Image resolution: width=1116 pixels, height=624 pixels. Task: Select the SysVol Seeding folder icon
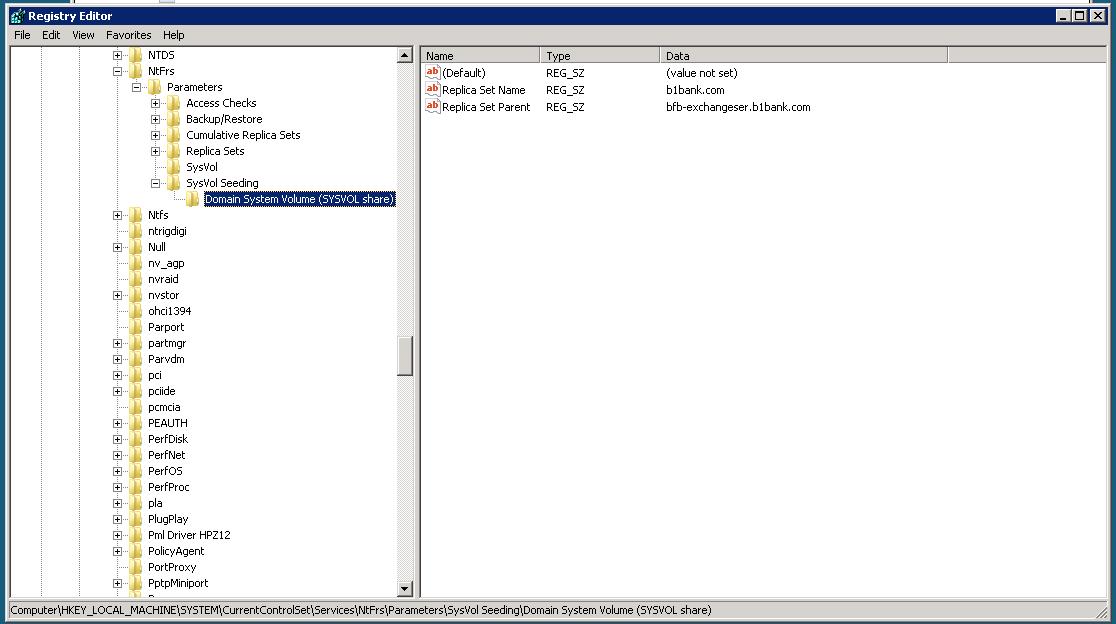(x=172, y=182)
